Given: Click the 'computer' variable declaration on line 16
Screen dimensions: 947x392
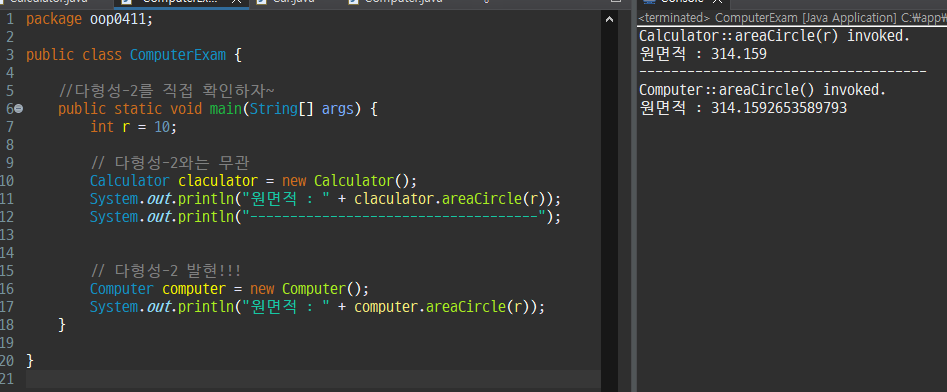Looking at the screenshot, I should (194, 288).
